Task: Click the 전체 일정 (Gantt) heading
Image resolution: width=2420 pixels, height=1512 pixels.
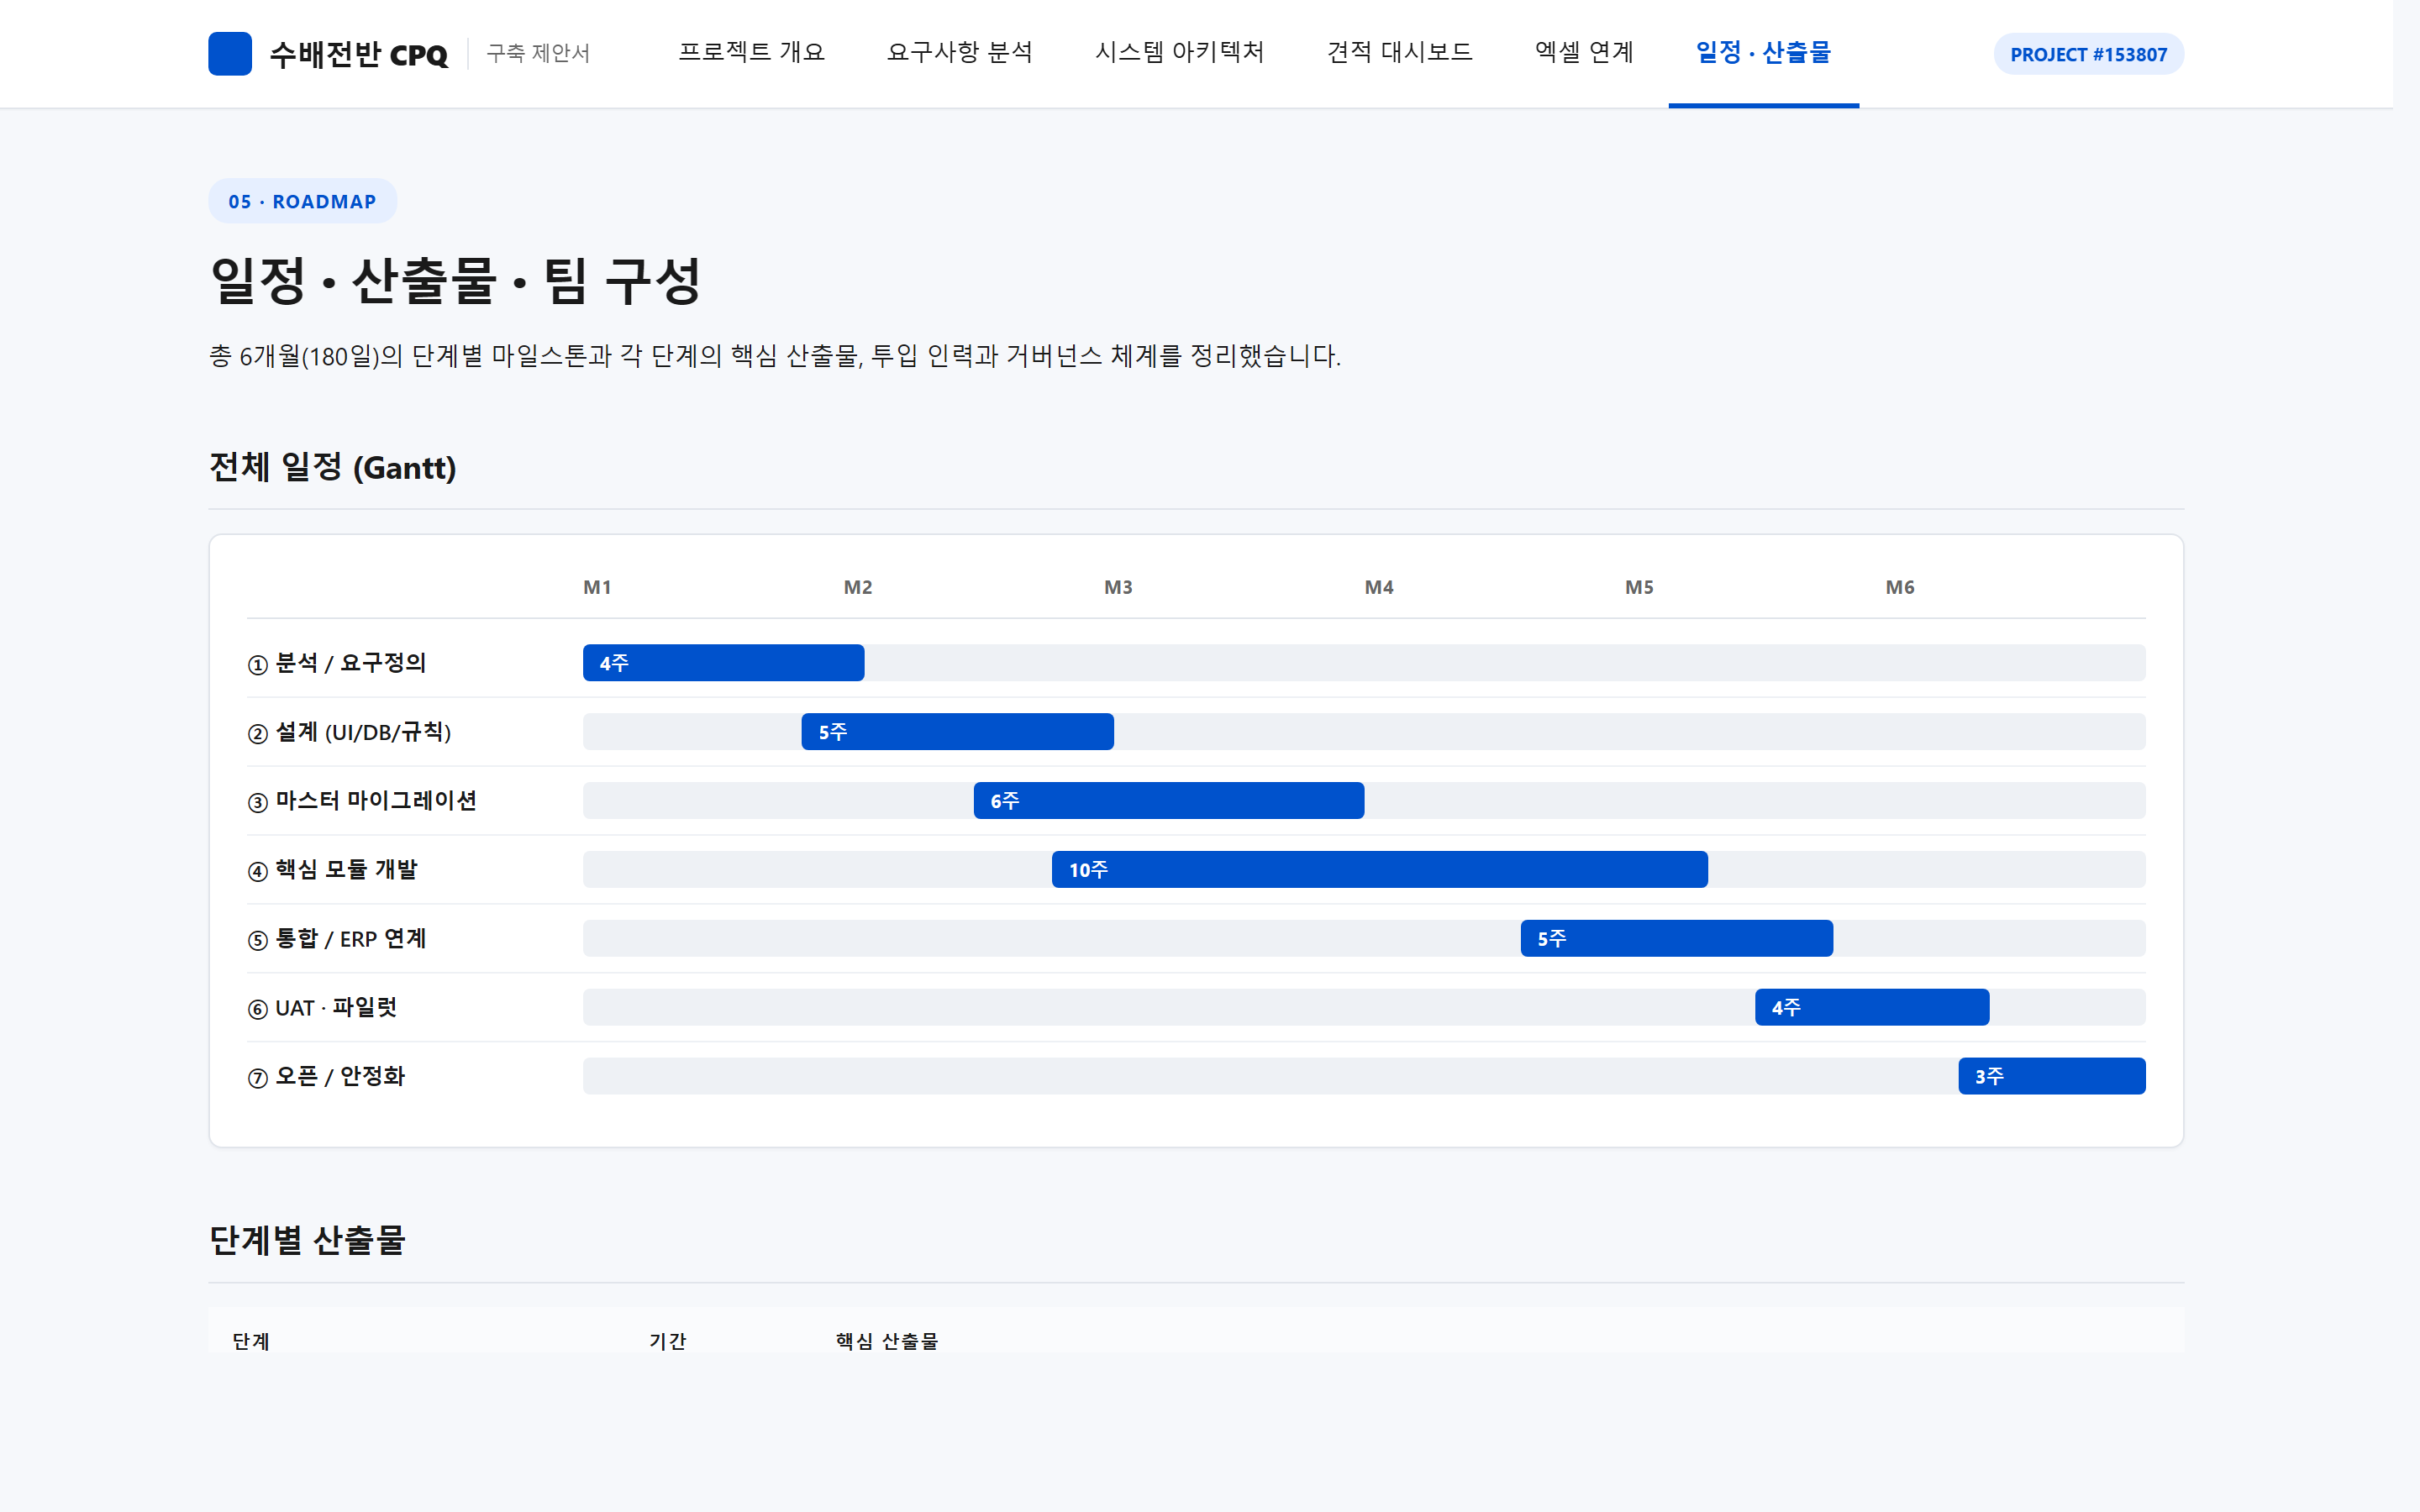Action: (332, 467)
